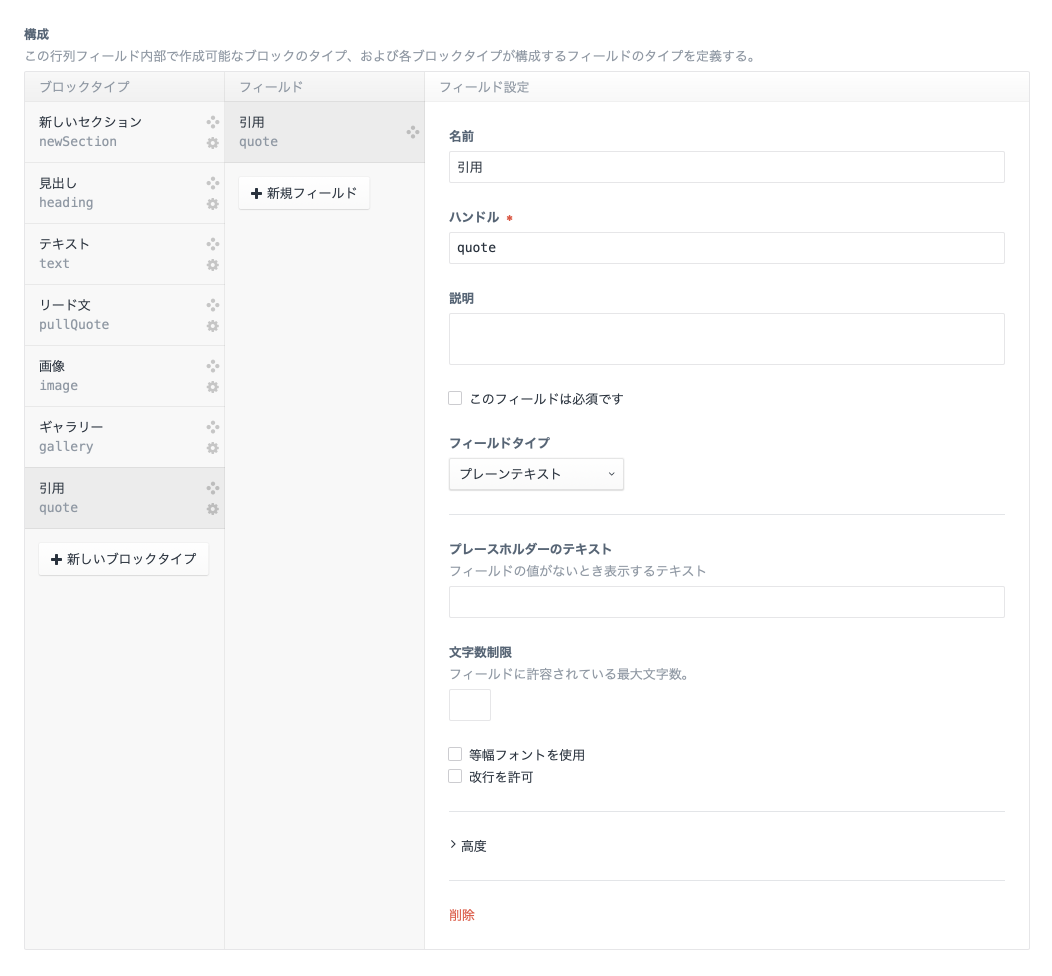The width and height of the screenshot is (1052, 976).
Task: Enable the このフィールドは必須です checkbox
Action: pos(455,398)
